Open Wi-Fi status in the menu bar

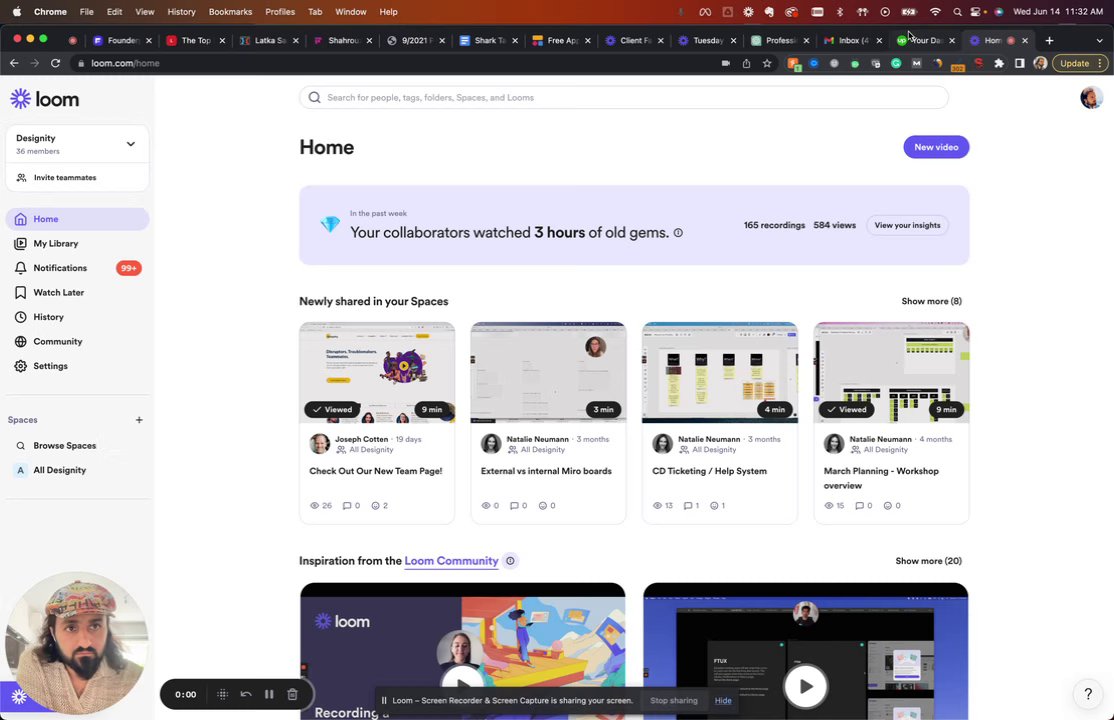click(935, 12)
